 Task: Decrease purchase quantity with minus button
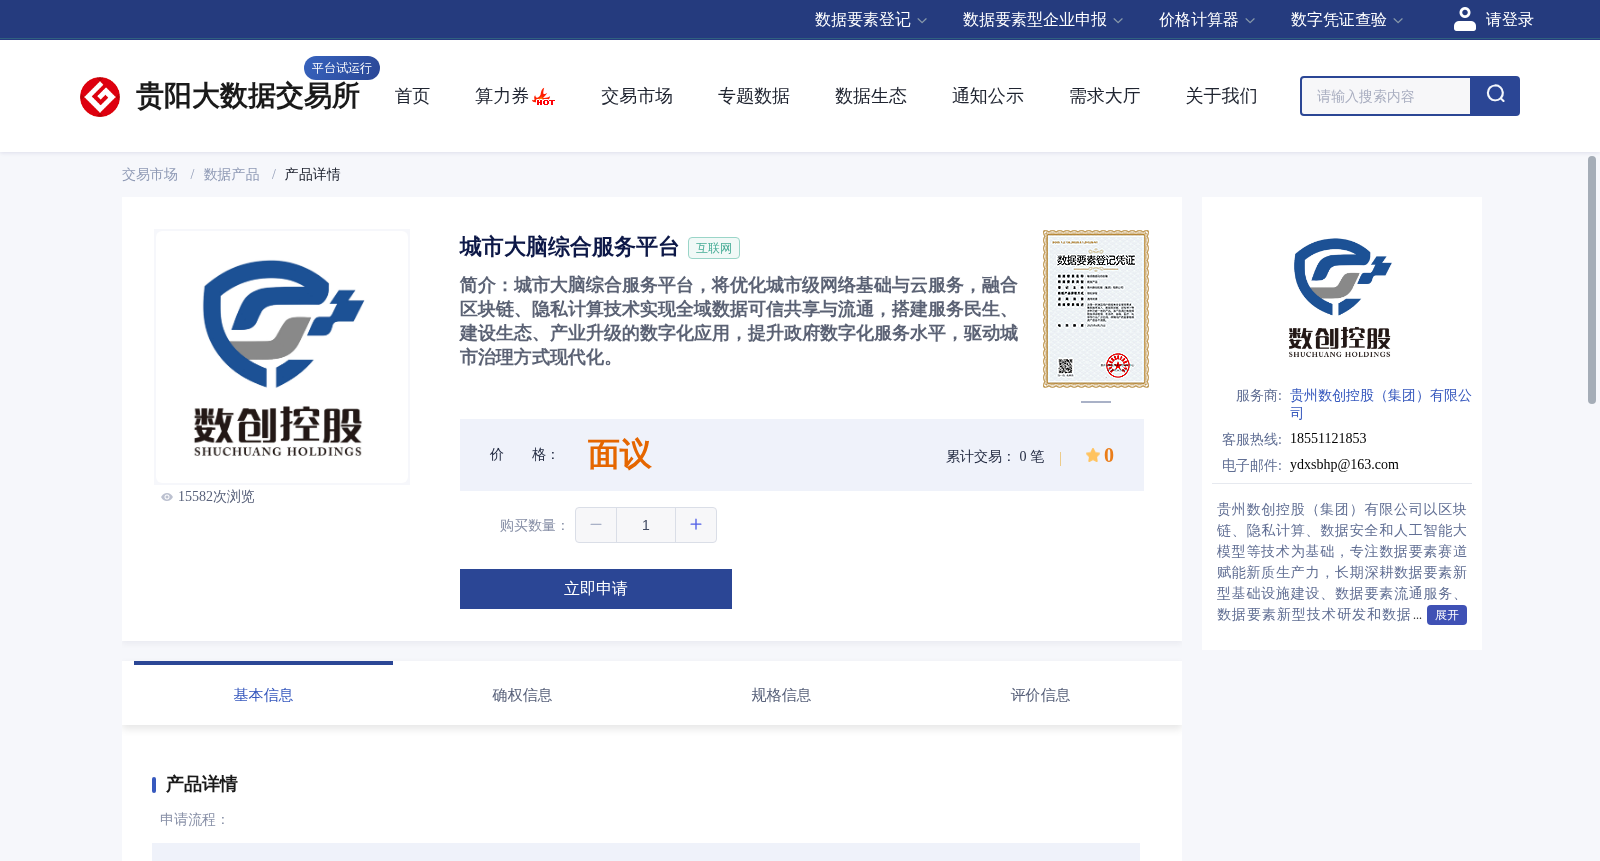[596, 525]
